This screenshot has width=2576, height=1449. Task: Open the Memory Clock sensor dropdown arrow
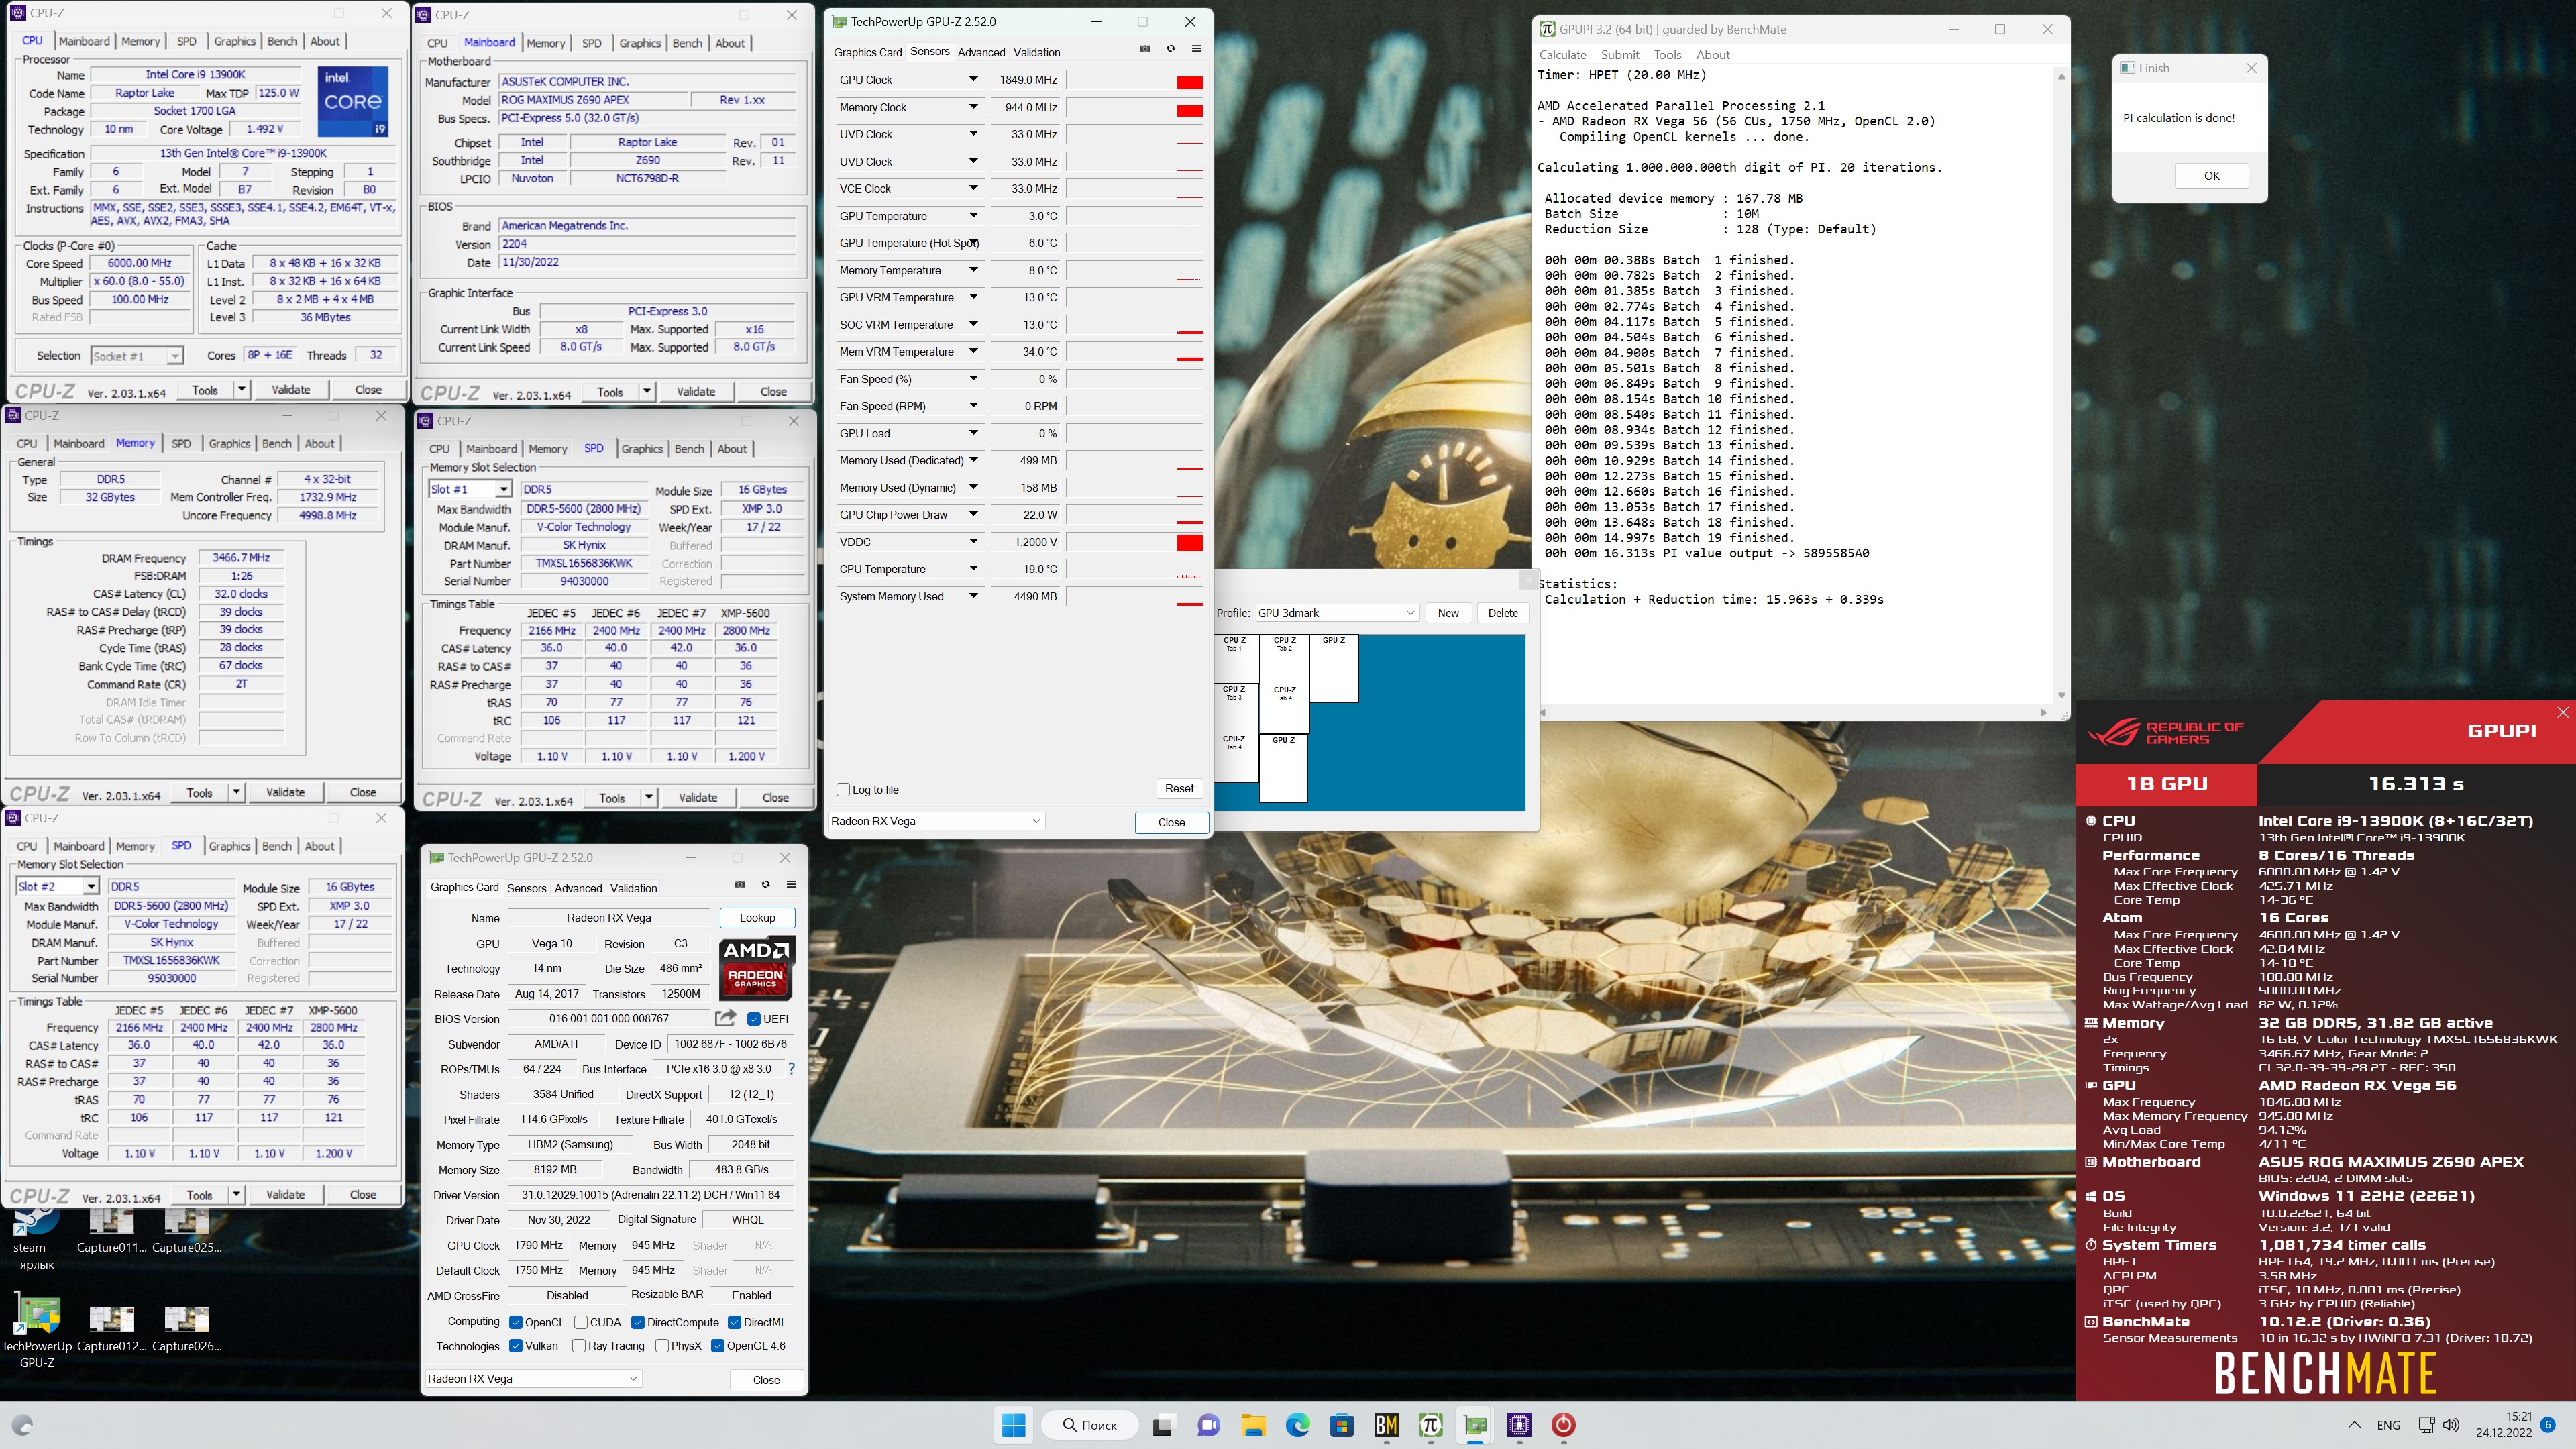point(973,107)
